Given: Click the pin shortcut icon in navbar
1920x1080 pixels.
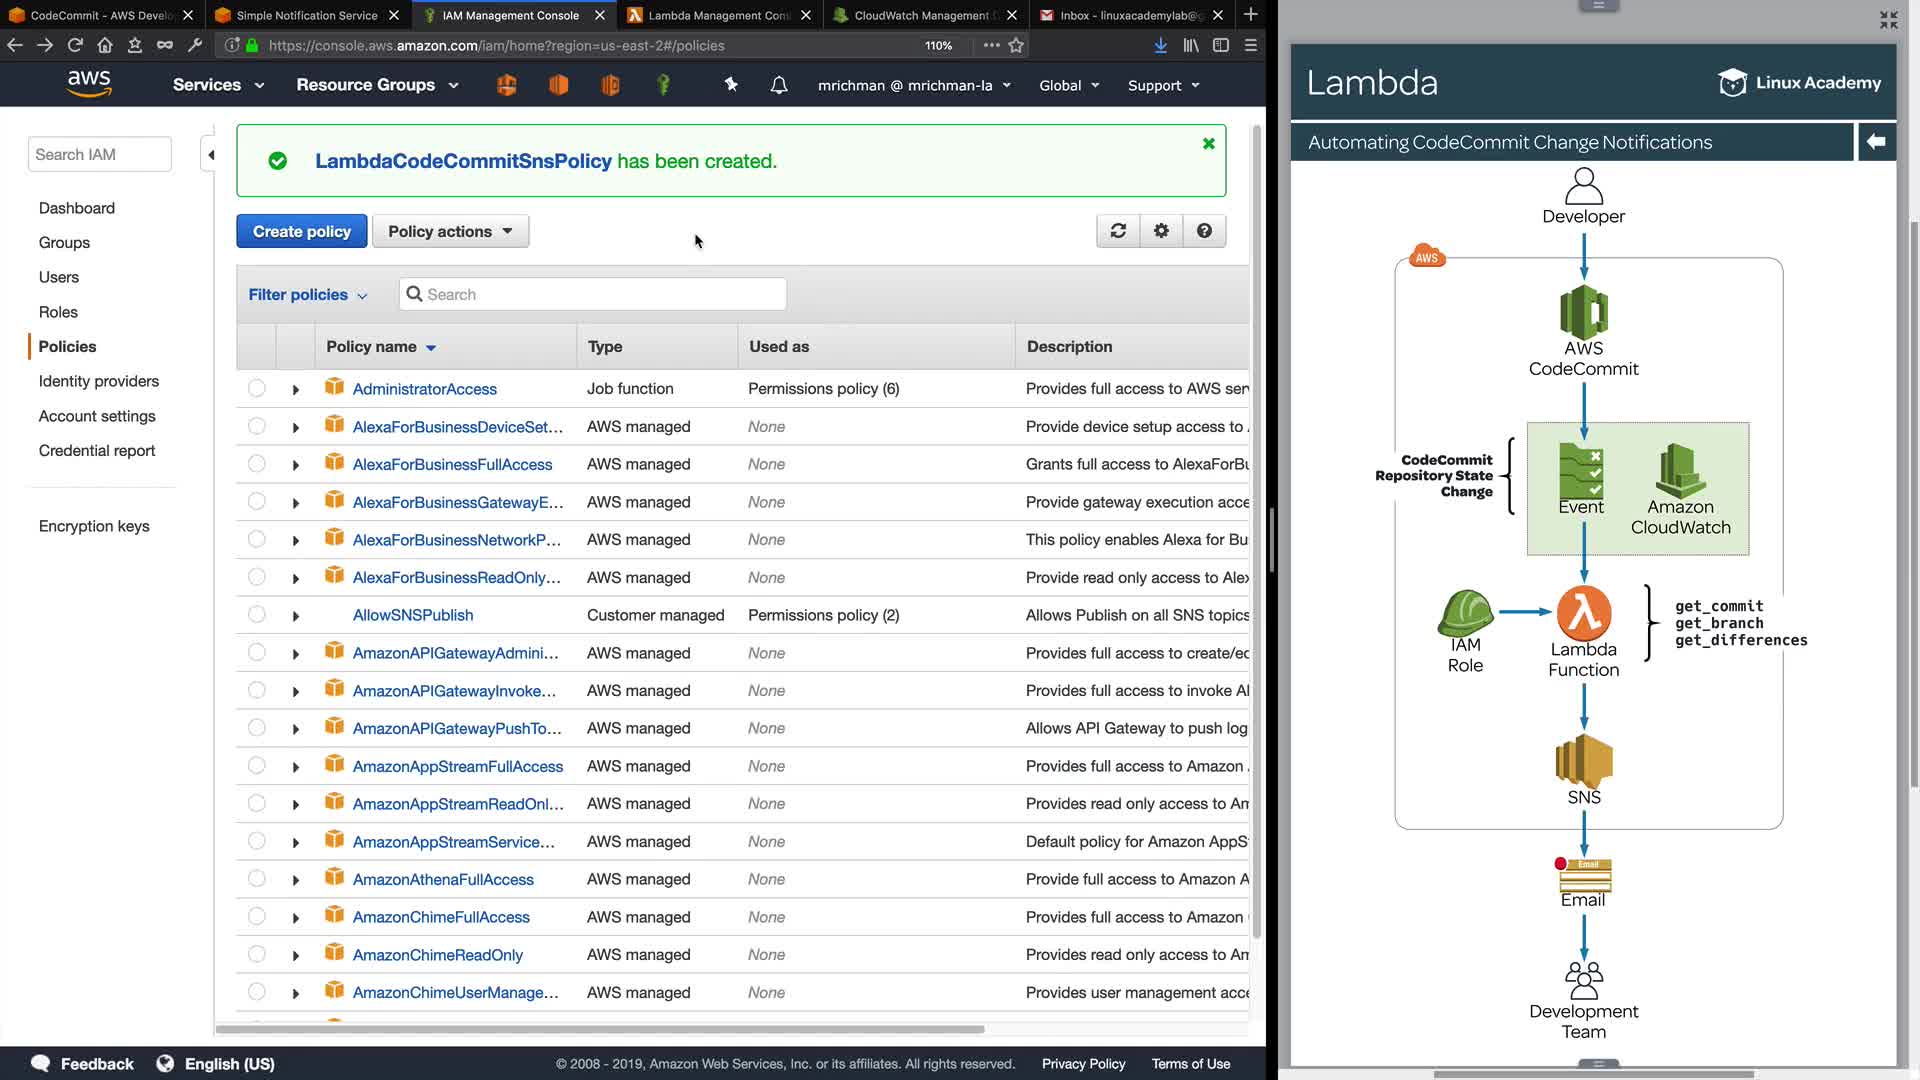Looking at the screenshot, I should [731, 85].
